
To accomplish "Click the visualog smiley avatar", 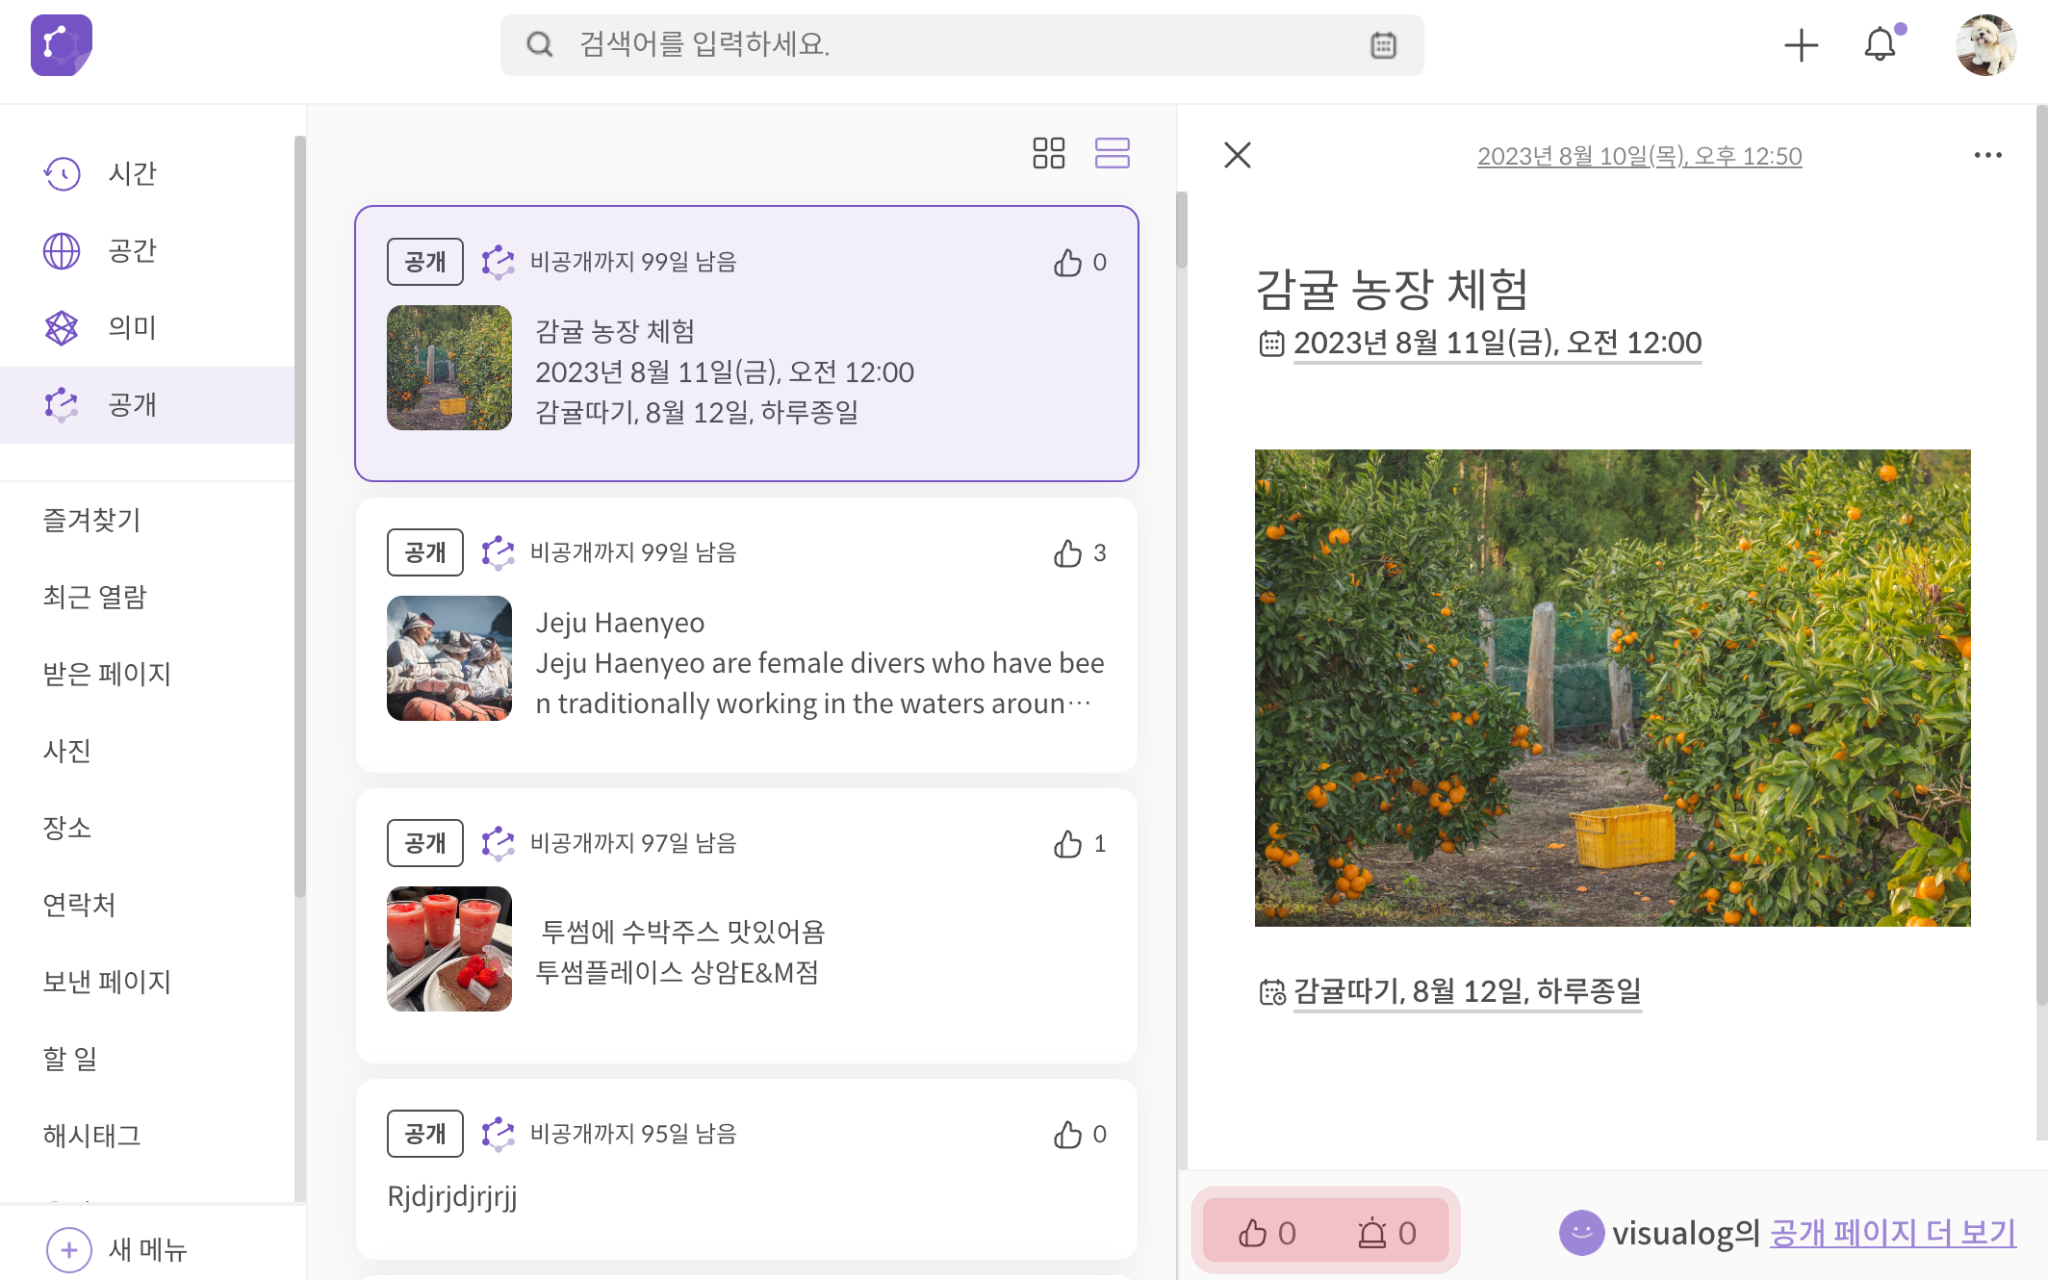I will [1581, 1232].
